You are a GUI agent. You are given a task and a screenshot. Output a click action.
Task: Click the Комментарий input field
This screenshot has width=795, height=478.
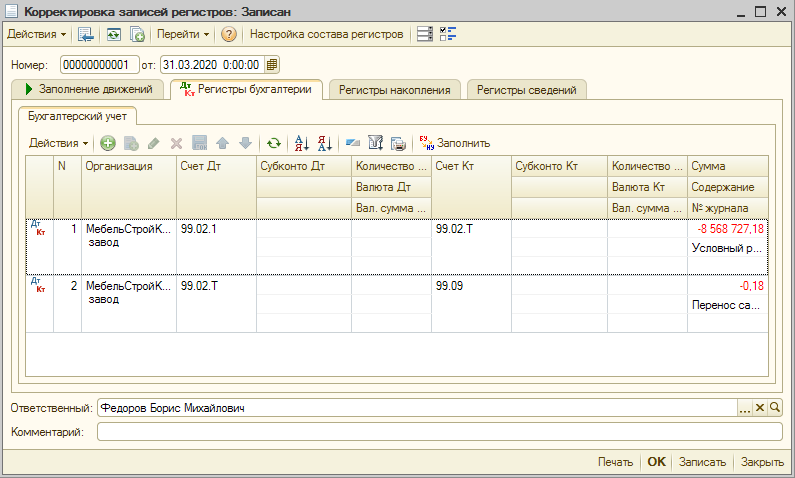tap(440, 432)
